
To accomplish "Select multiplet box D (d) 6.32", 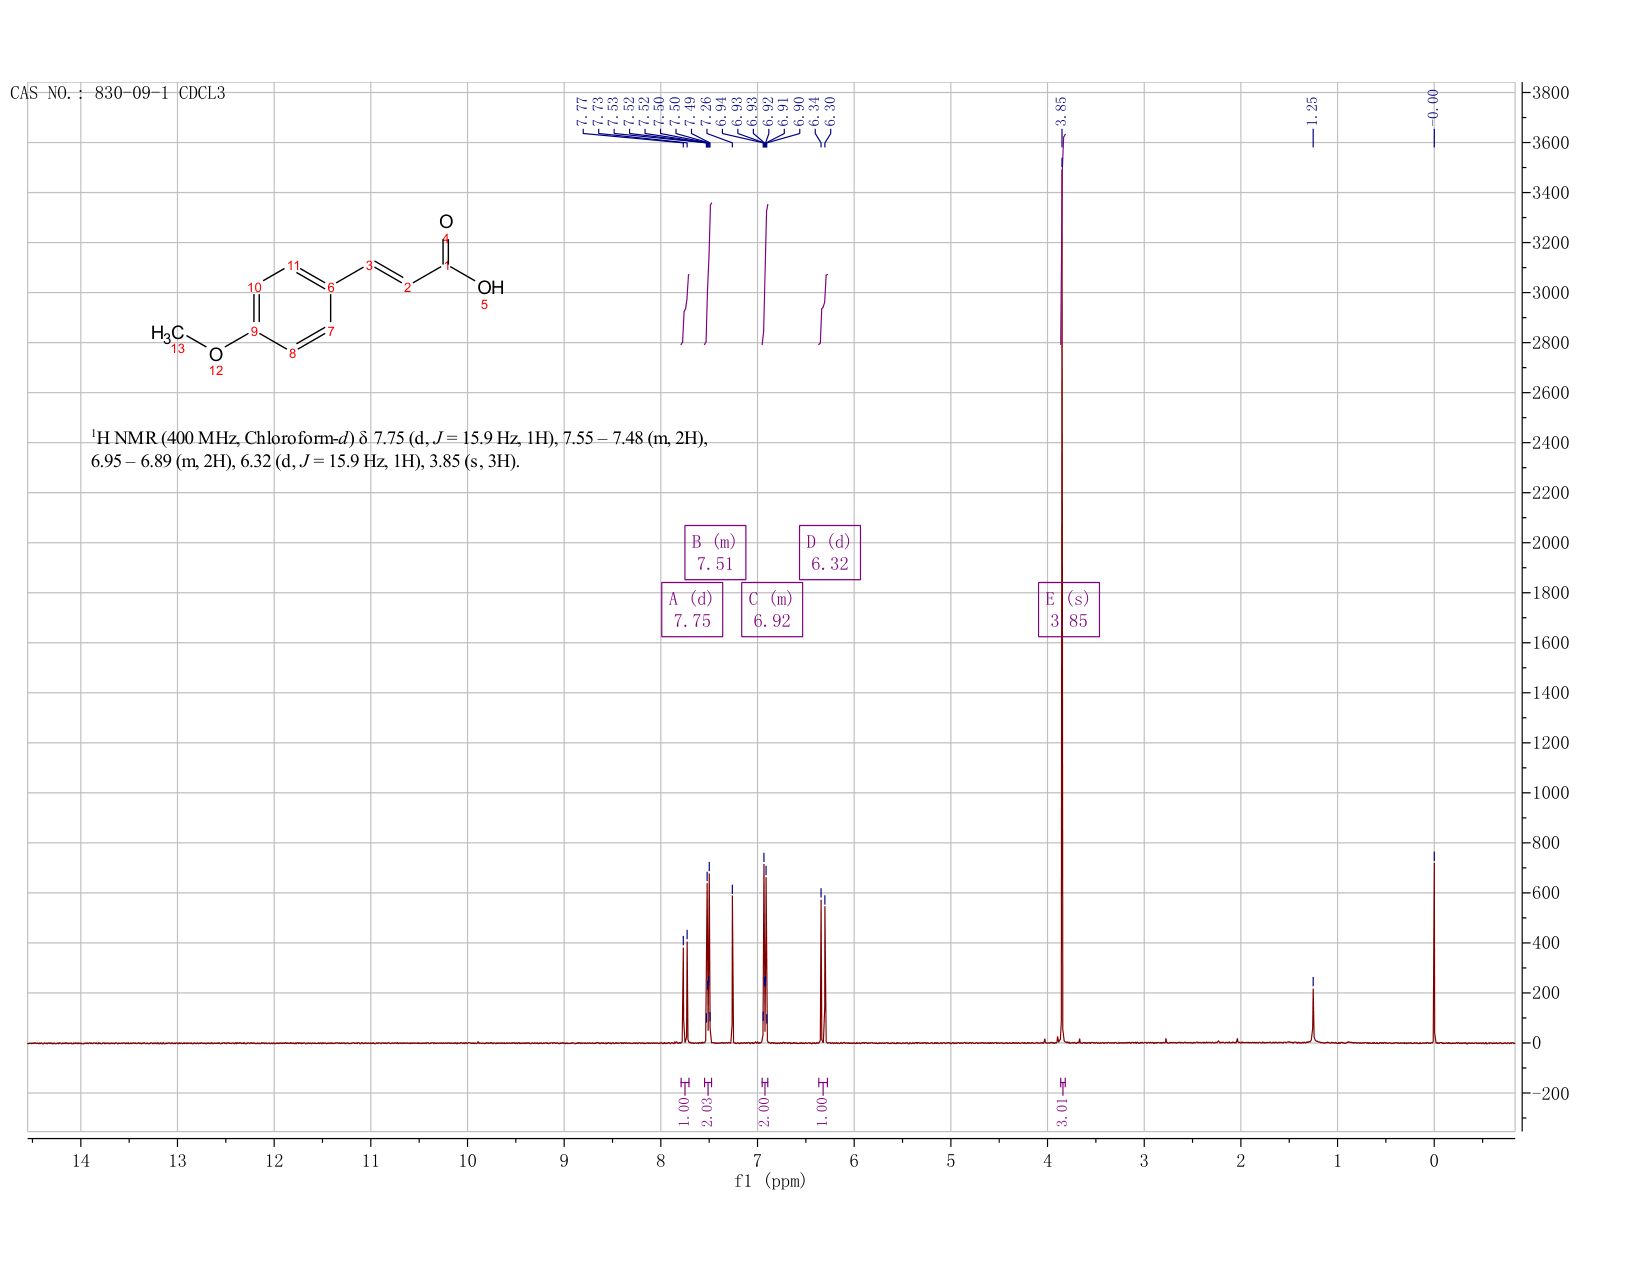I will tap(830, 552).
